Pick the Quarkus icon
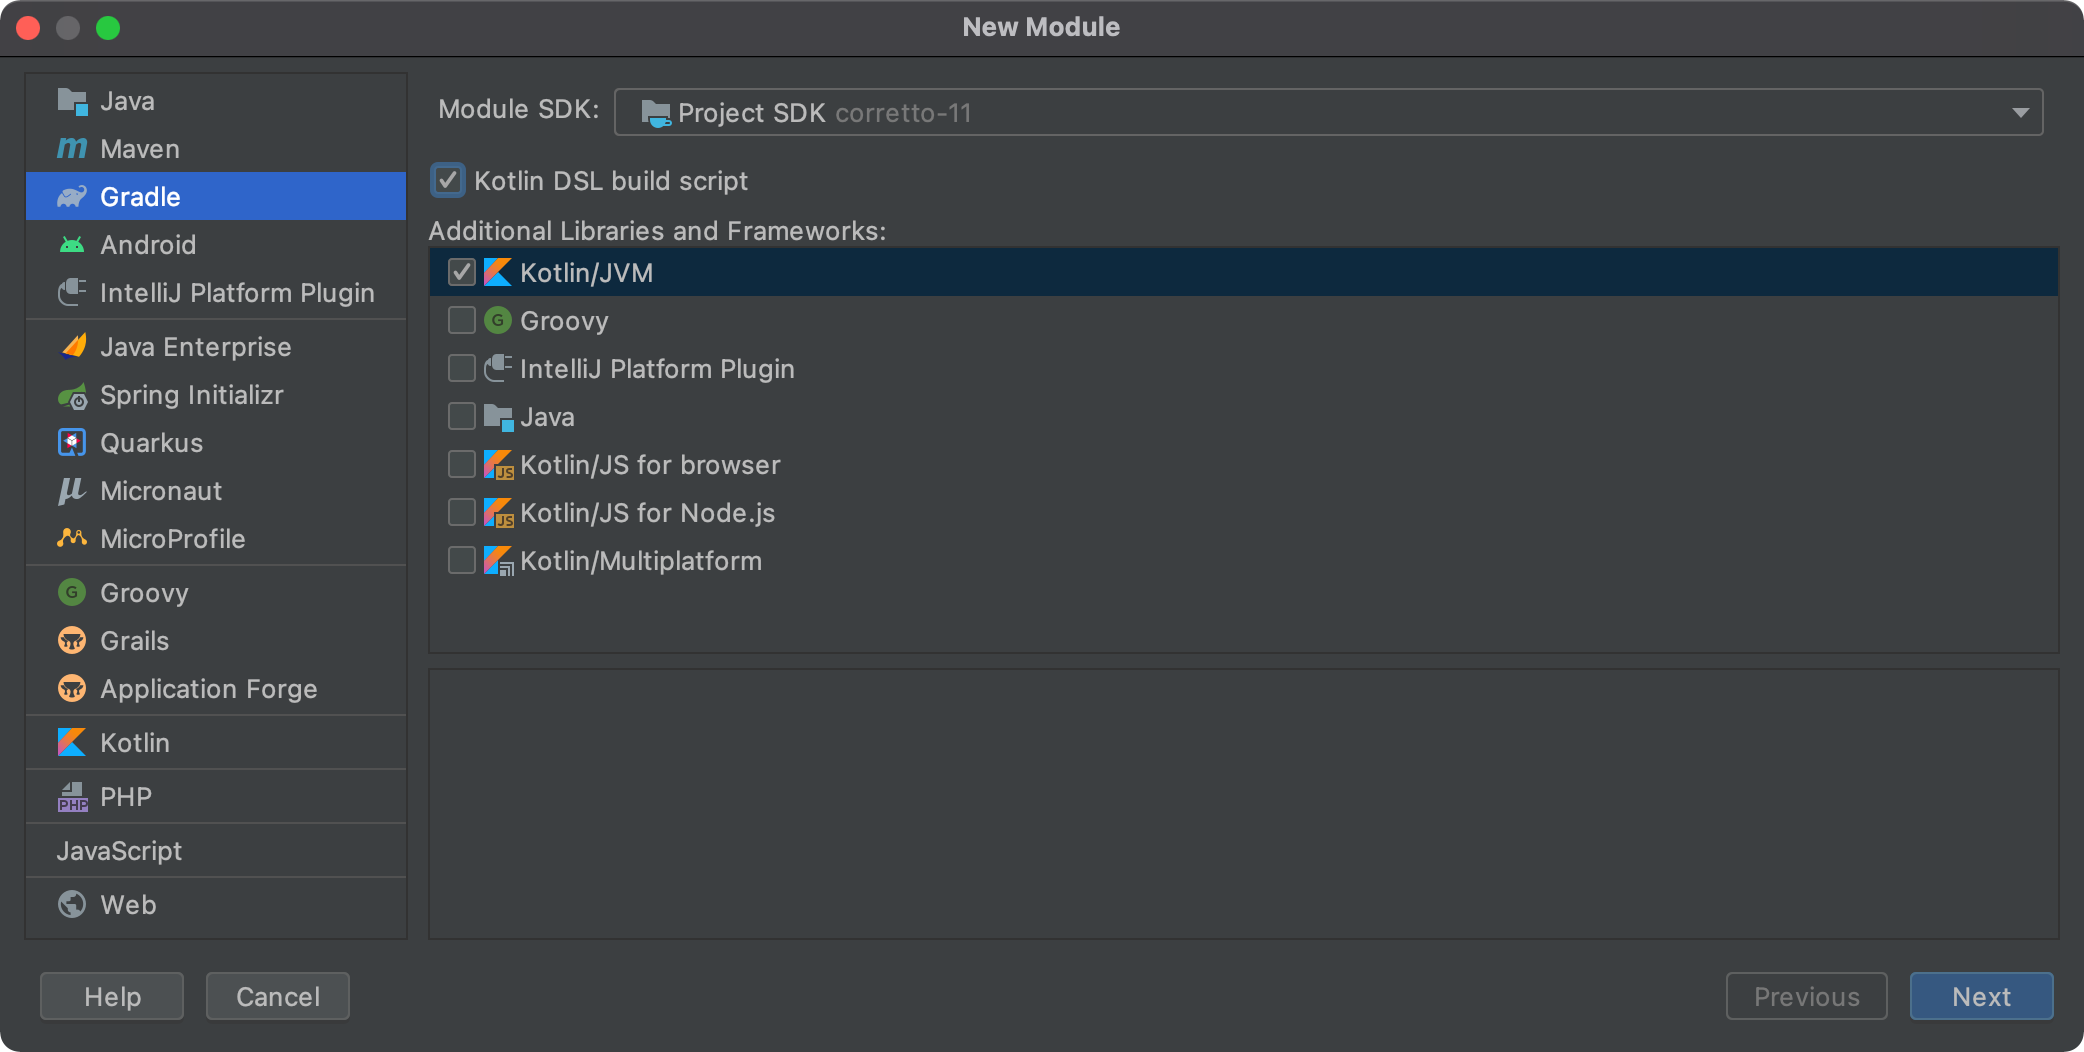 [72, 443]
